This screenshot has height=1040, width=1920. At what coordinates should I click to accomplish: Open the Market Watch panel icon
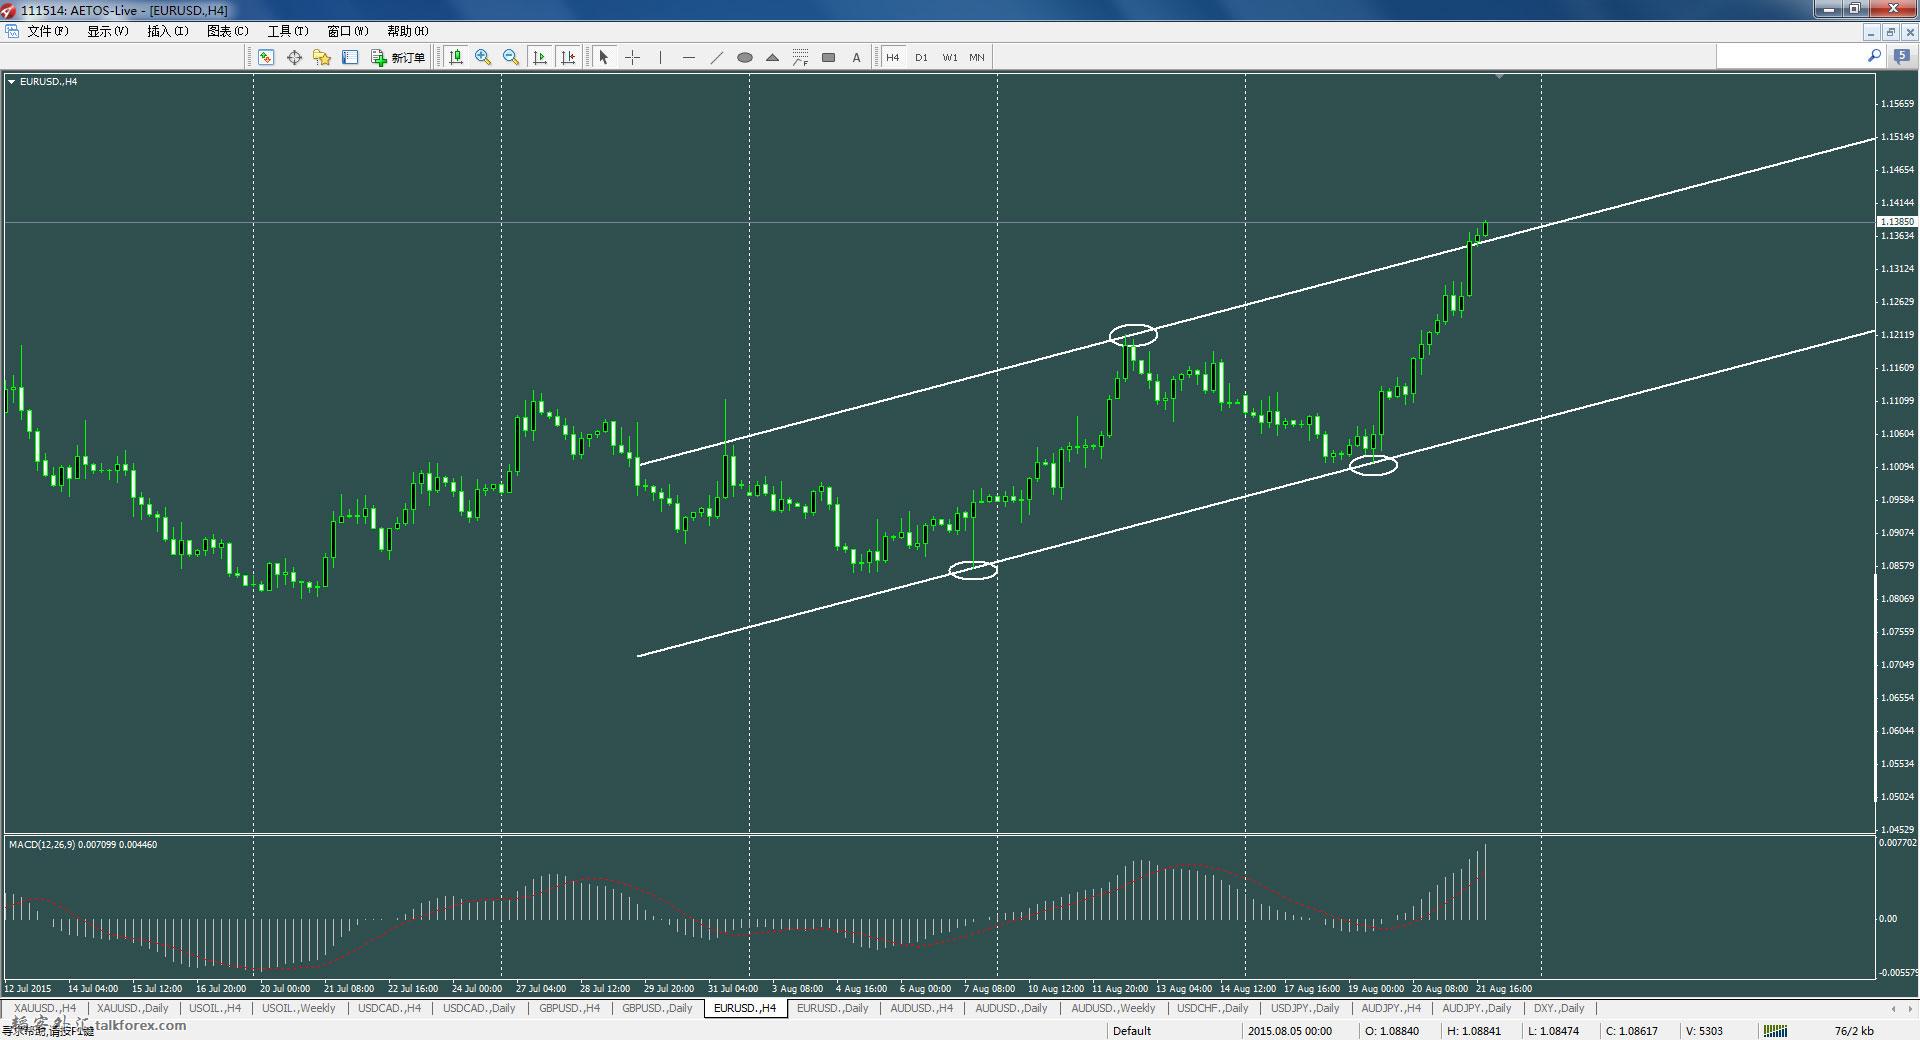point(266,57)
